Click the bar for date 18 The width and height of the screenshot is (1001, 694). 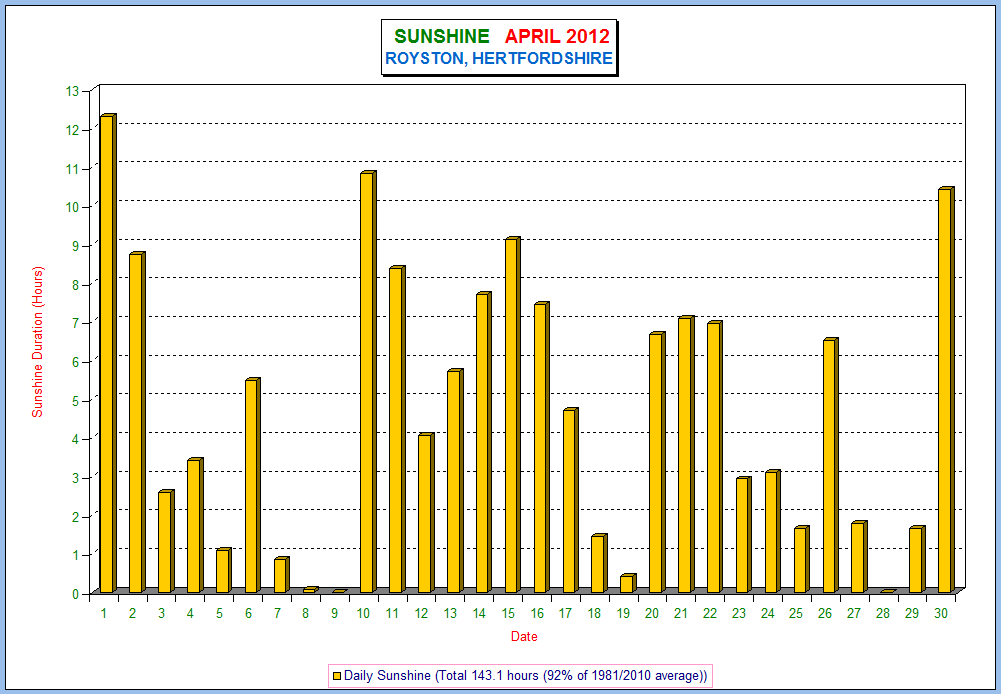coord(599,563)
